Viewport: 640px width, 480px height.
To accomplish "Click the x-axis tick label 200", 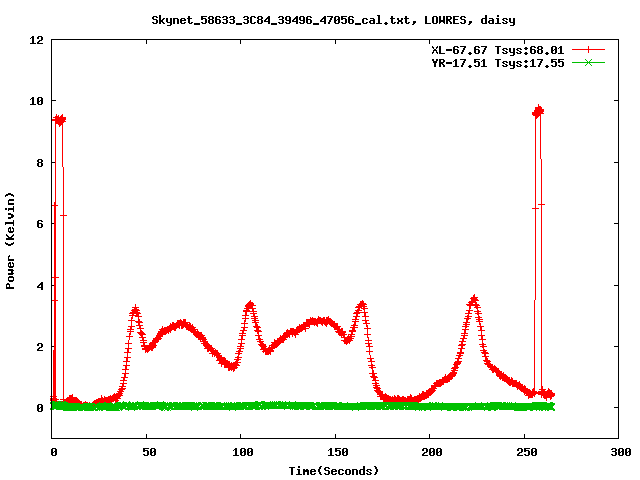I will [432, 452].
